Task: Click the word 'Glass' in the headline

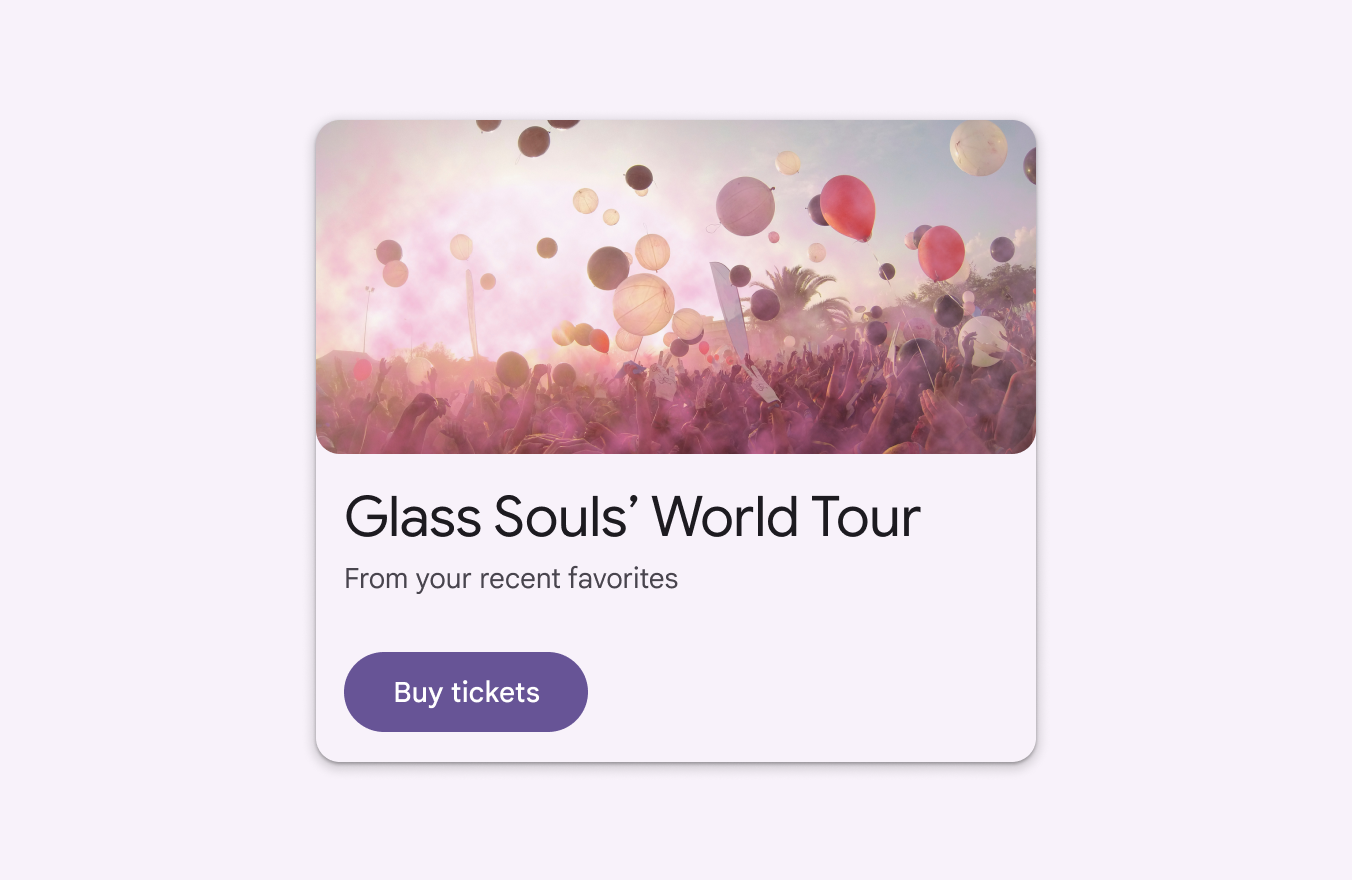Action: coord(413,517)
